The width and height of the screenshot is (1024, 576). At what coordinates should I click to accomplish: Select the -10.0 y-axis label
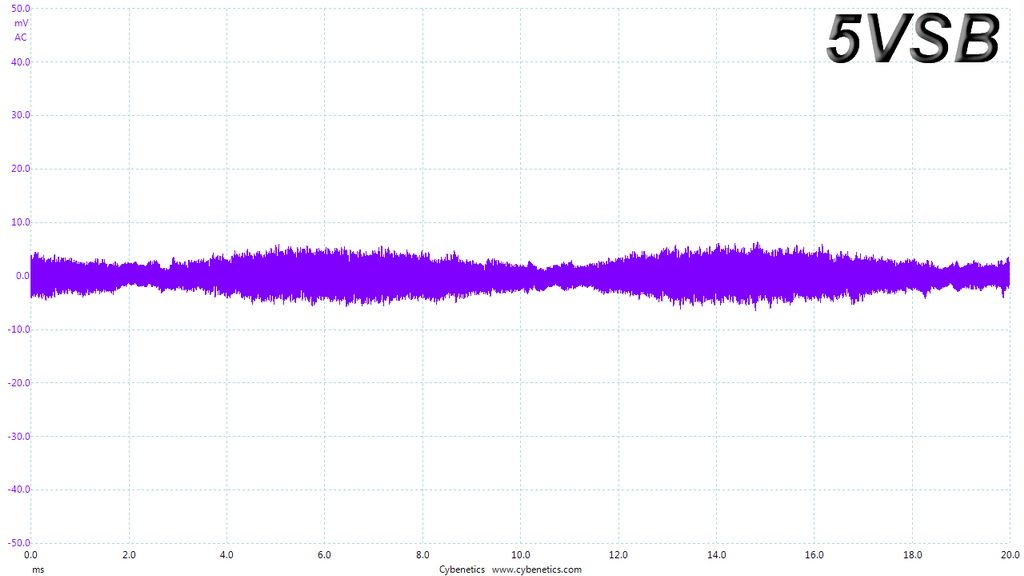point(19,329)
